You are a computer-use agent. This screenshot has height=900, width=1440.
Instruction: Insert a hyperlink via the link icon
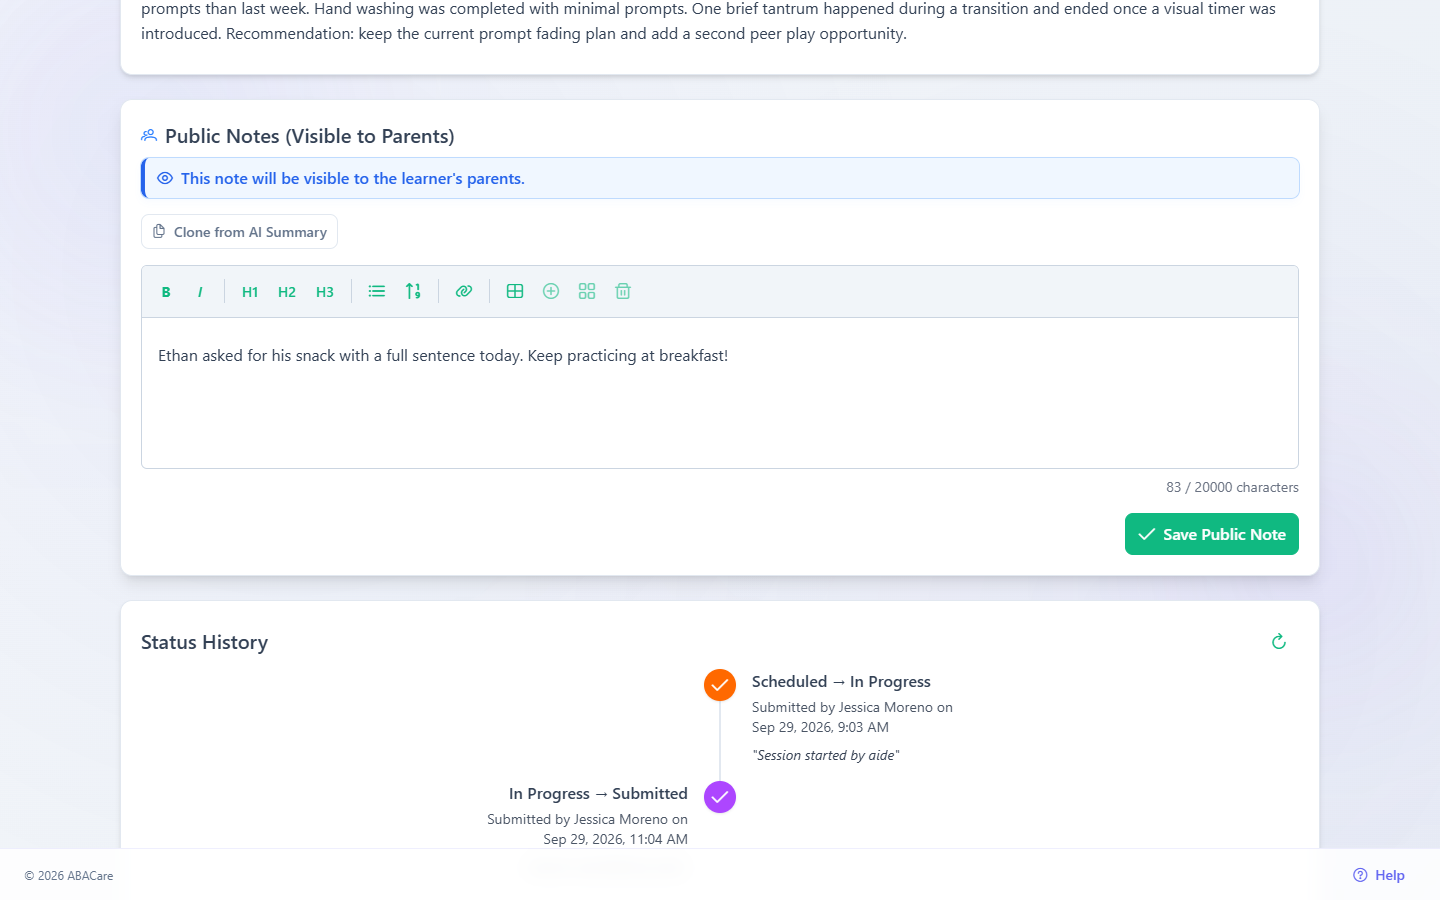pyautogui.click(x=464, y=291)
